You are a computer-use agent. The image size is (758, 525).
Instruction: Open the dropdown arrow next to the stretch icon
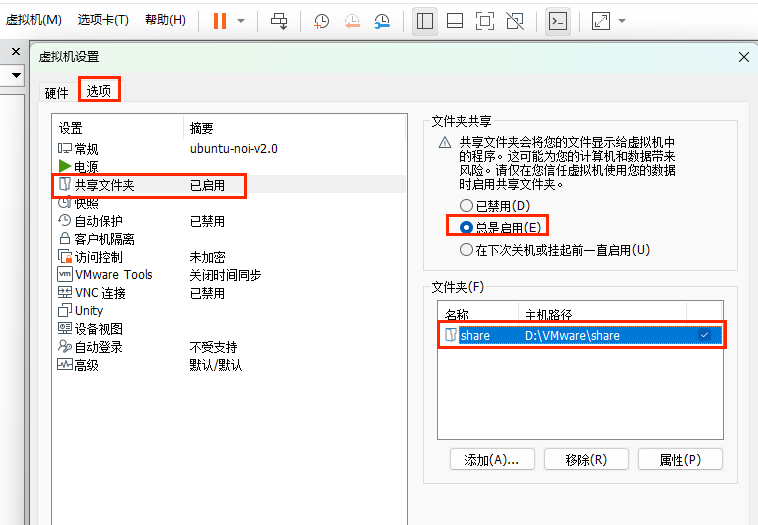pyautogui.click(x=622, y=21)
